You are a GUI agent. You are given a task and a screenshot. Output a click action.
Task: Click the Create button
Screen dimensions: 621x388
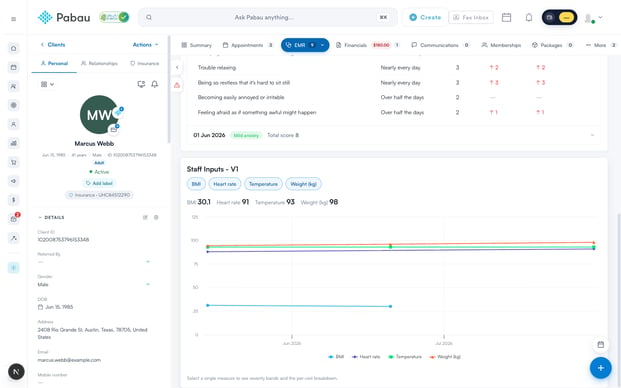pyautogui.click(x=425, y=17)
